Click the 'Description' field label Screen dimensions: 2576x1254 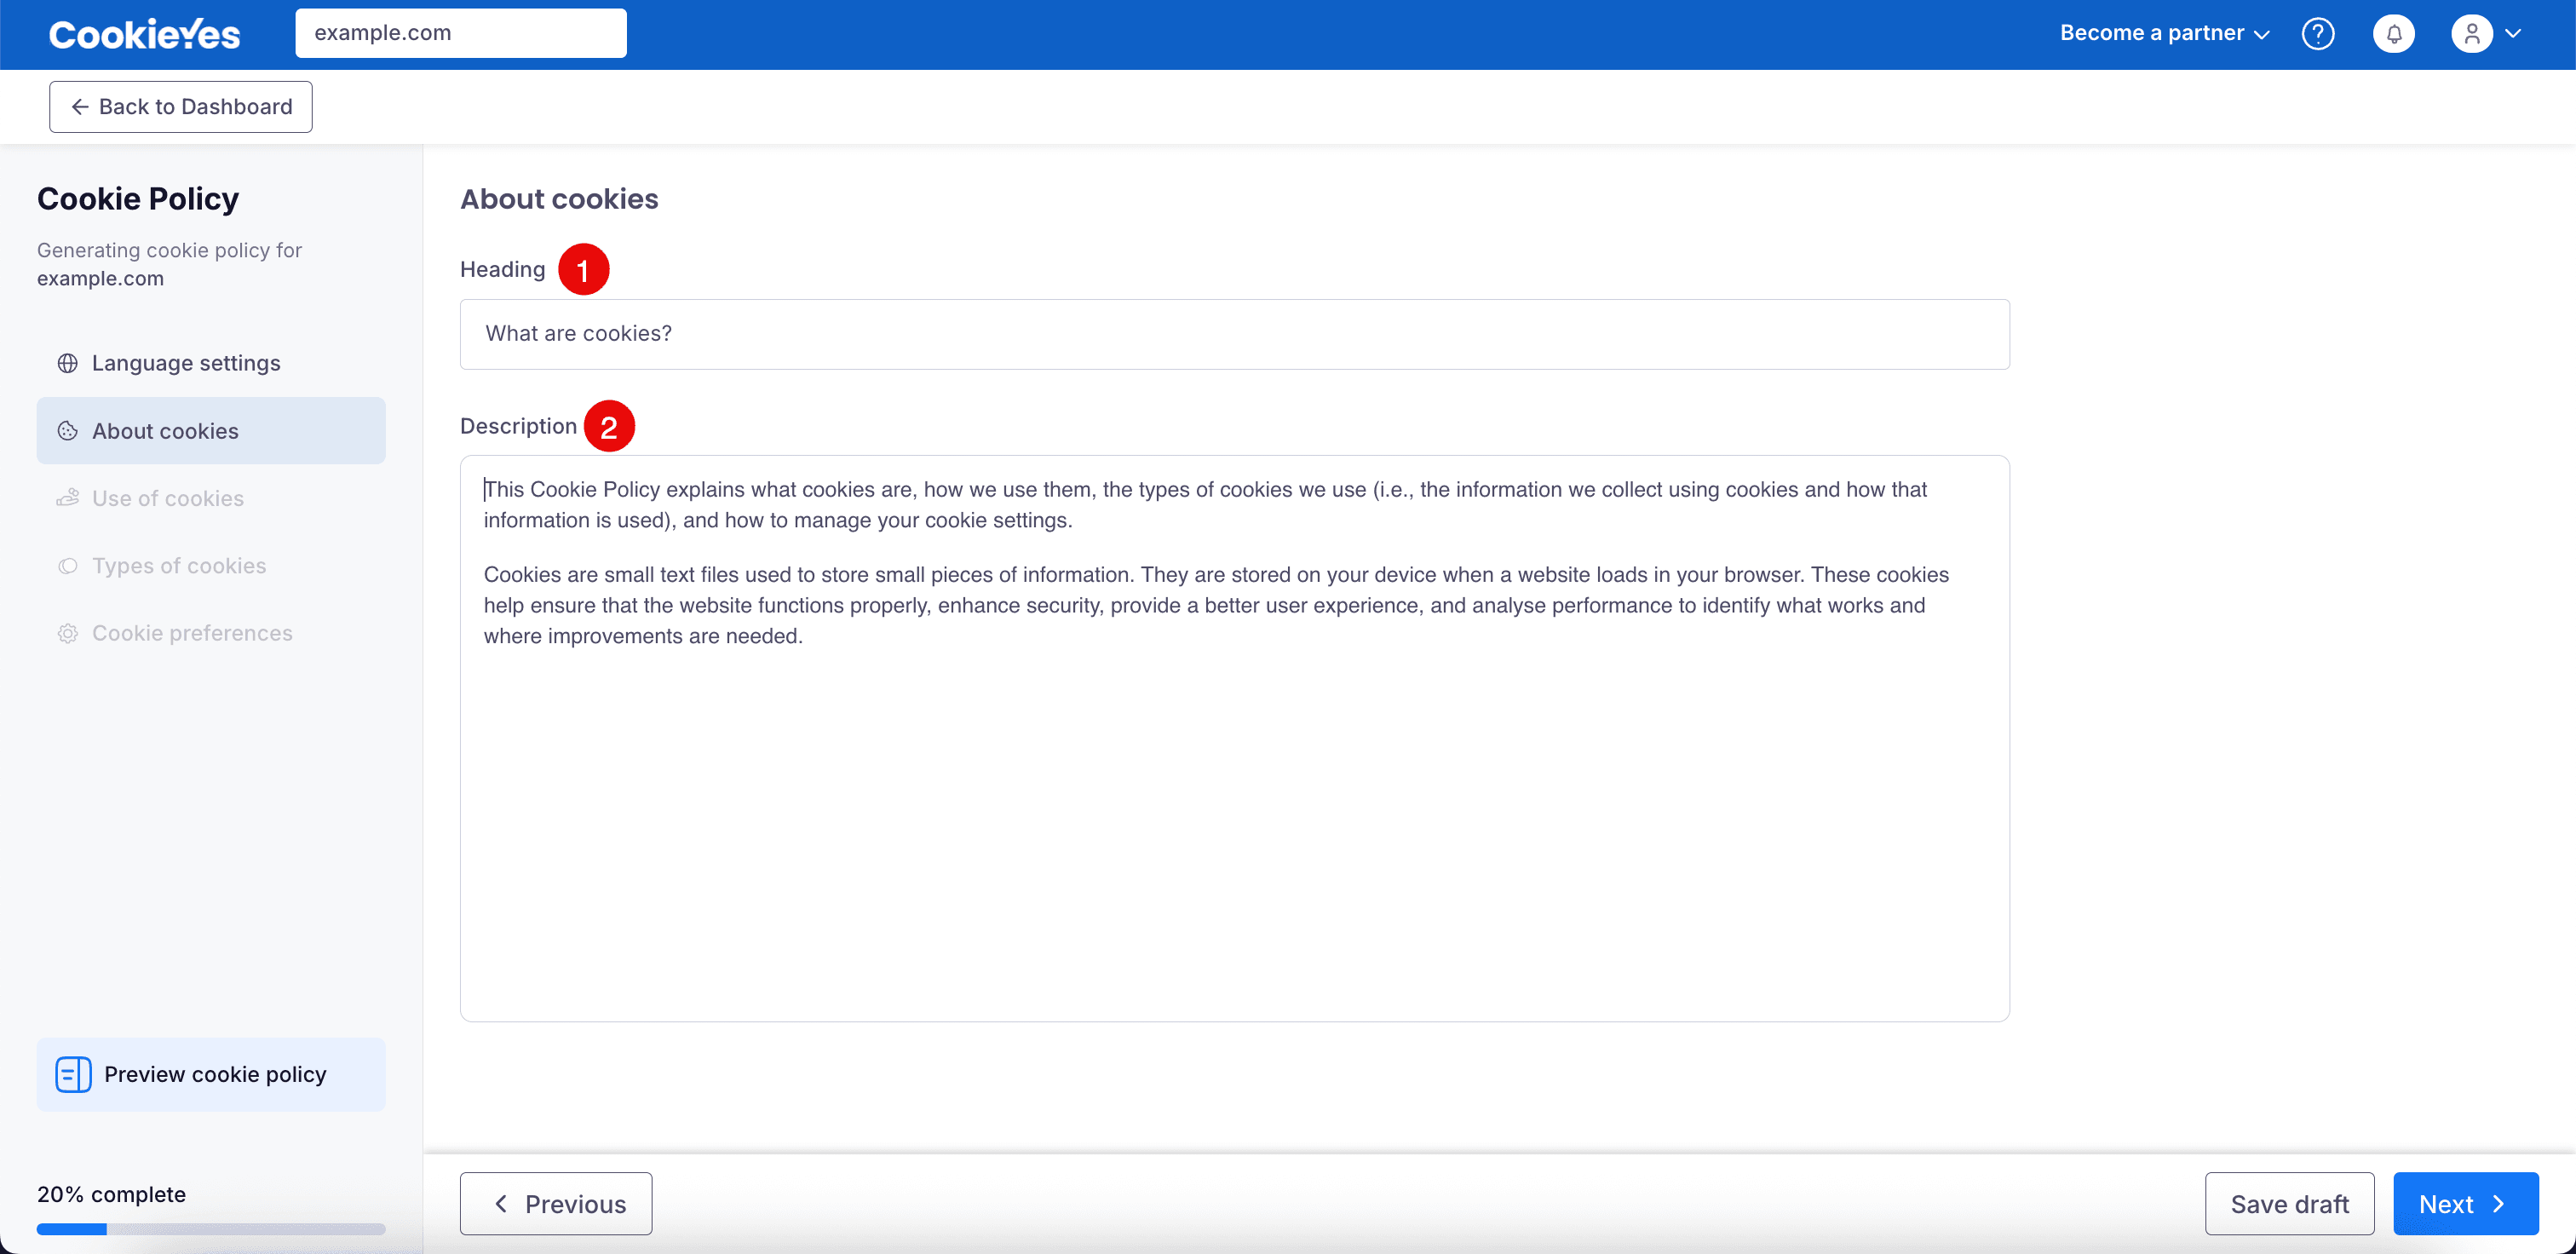click(518, 426)
